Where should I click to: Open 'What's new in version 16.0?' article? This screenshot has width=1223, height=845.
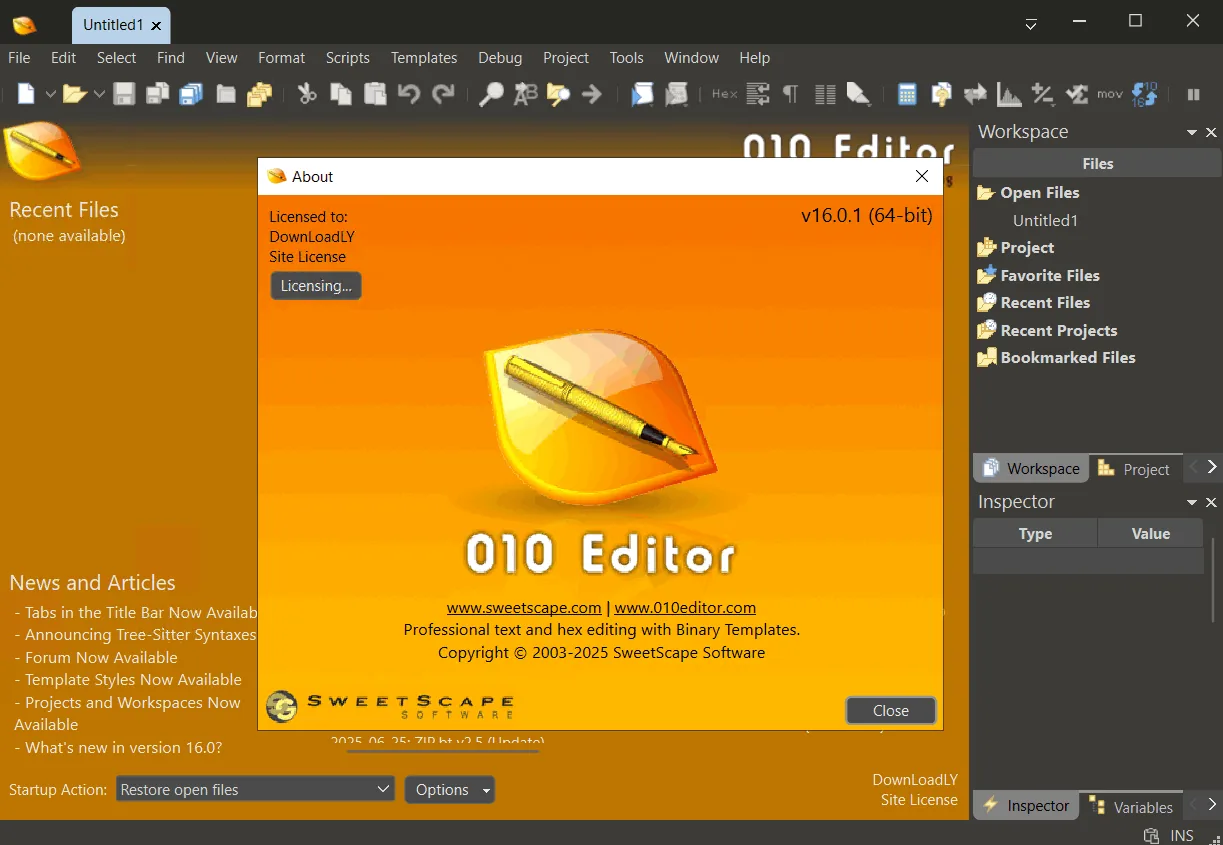[x=123, y=747]
